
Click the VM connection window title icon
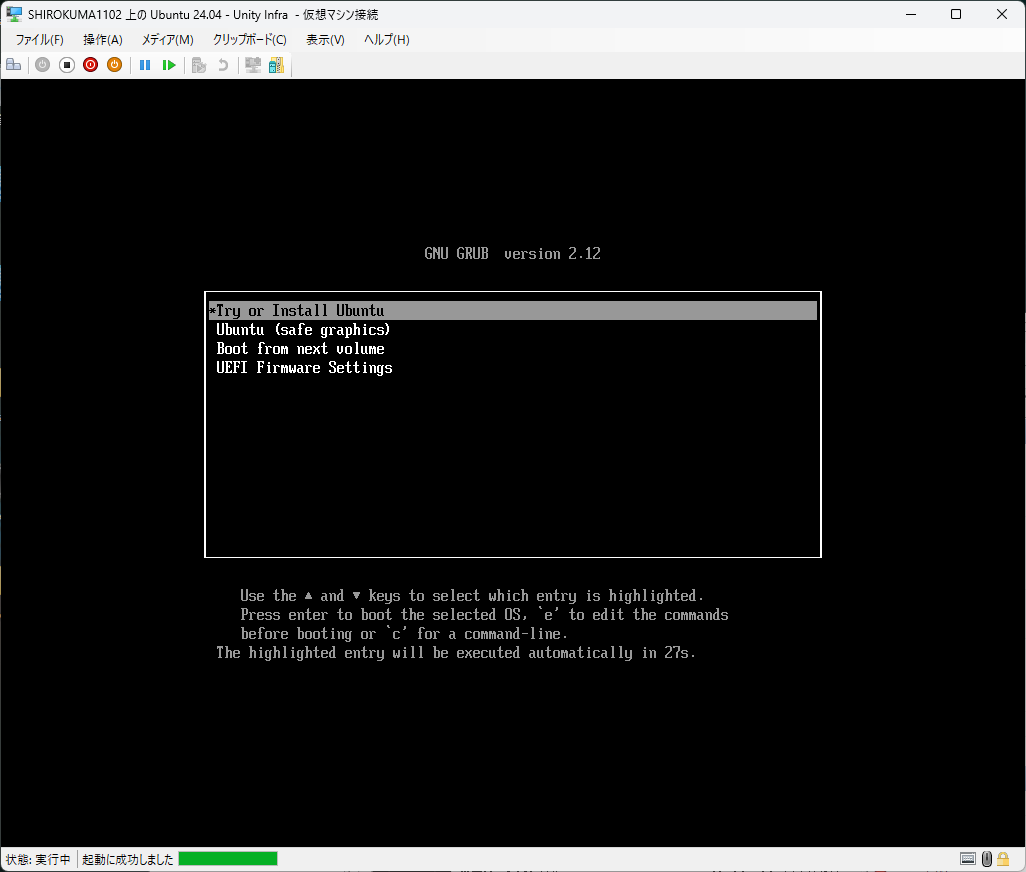14,14
